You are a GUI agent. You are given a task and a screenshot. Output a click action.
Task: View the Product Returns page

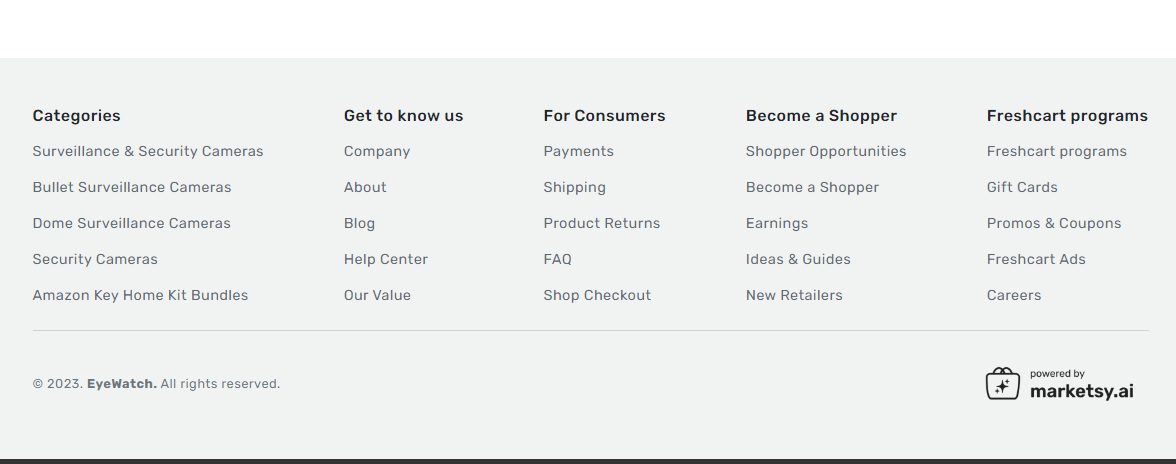tap(602, 223)
